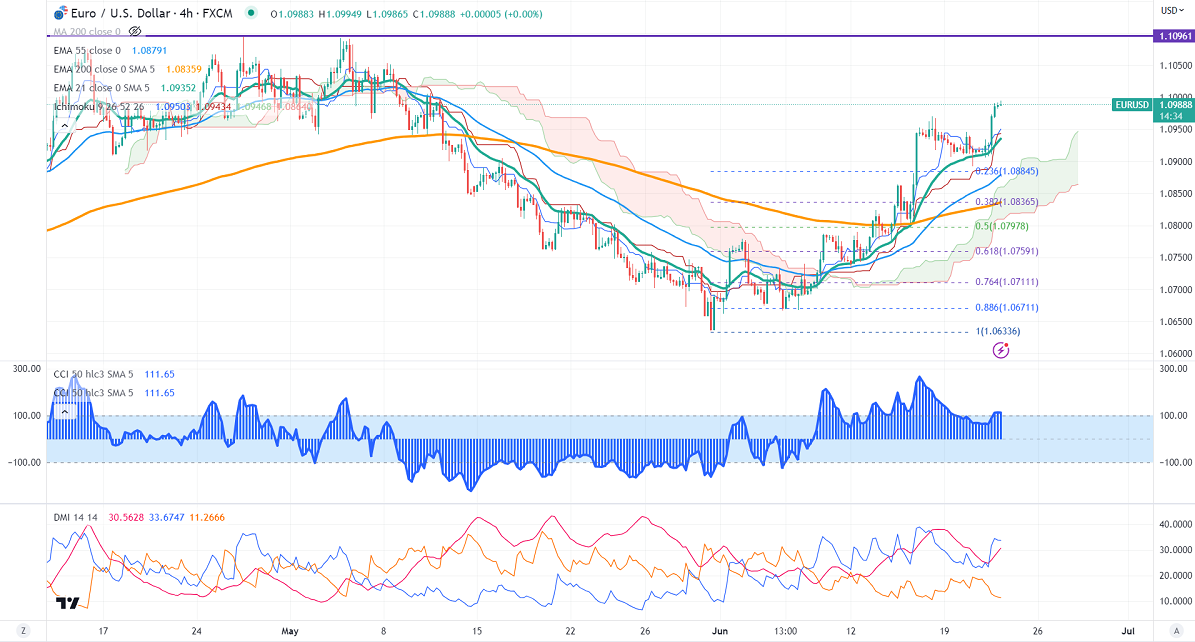Image resolution: width=1195 pixels, height=642 pixels.
Task: Click the May label on time axis
Action: click(x=290, y=631)
